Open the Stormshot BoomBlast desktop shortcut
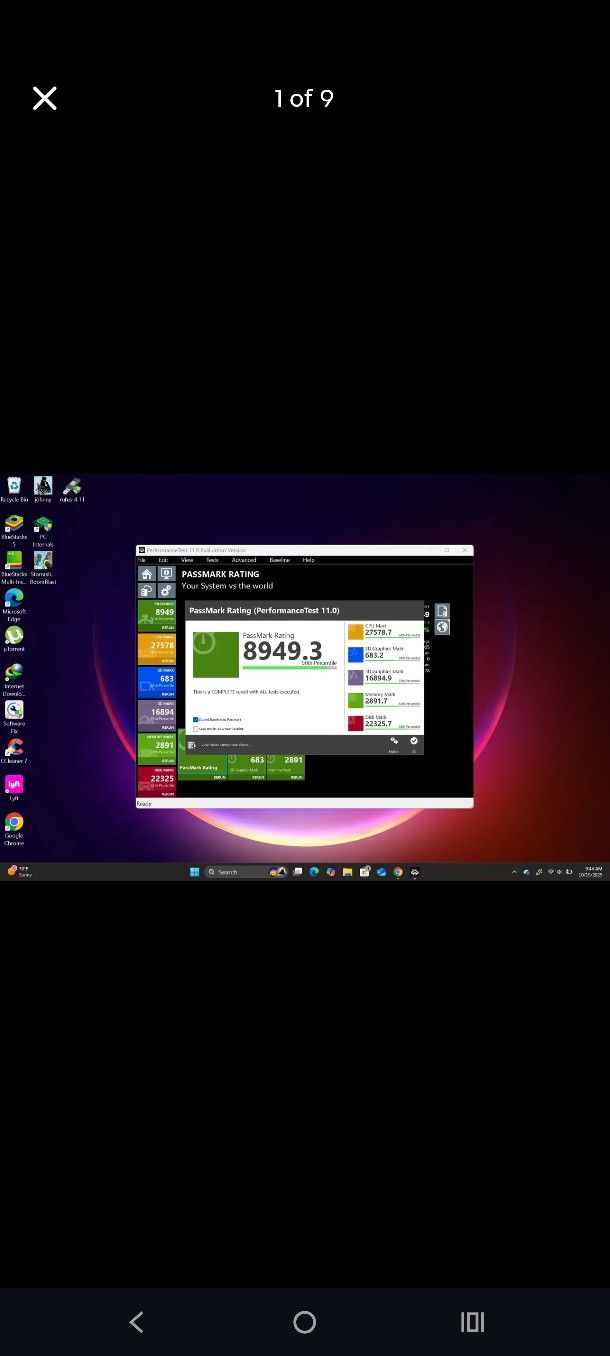The width and height of the screenshot is (610, 1356). click(43, 567)
